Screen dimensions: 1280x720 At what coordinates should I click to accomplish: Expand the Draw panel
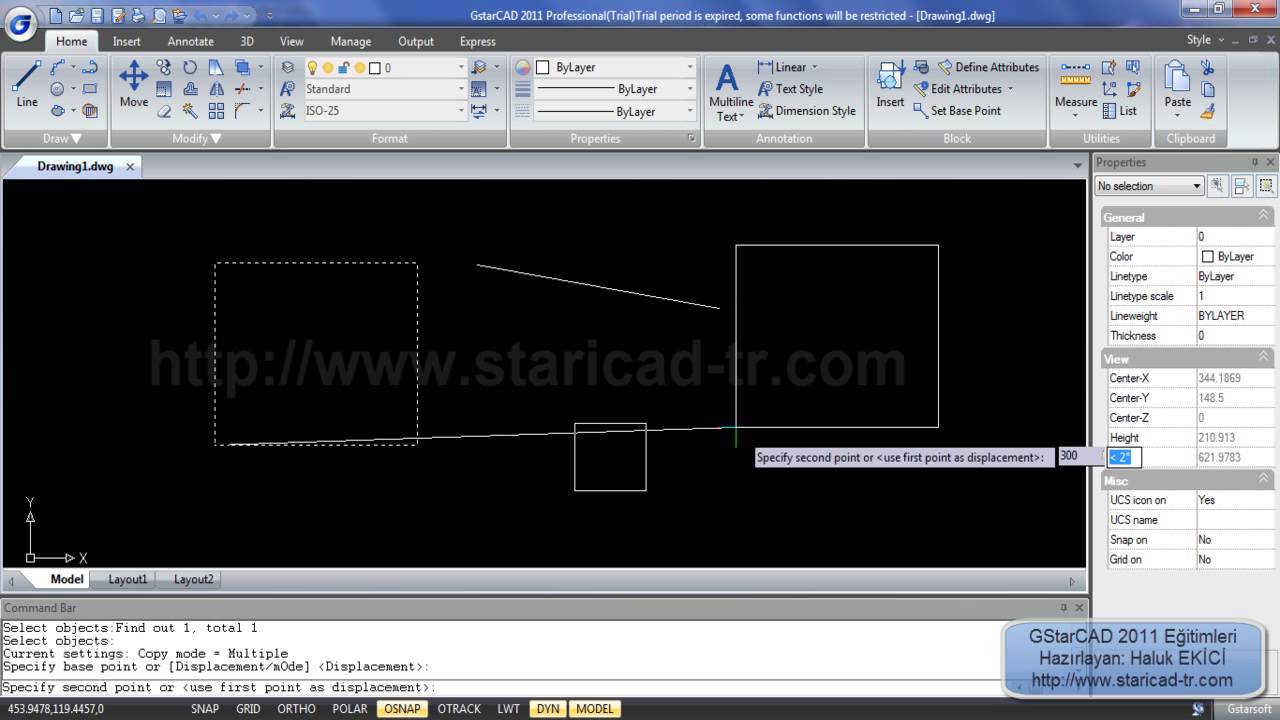point(62,138)
